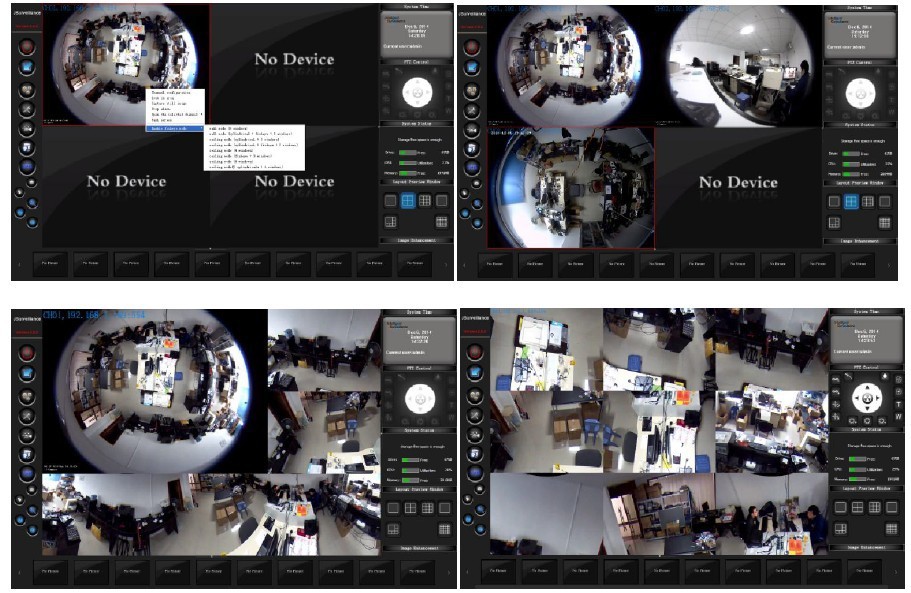Select large fisheye video in bottom-left screenshot
This screenshot has width=911, height=593.
(x=150, y=390)
